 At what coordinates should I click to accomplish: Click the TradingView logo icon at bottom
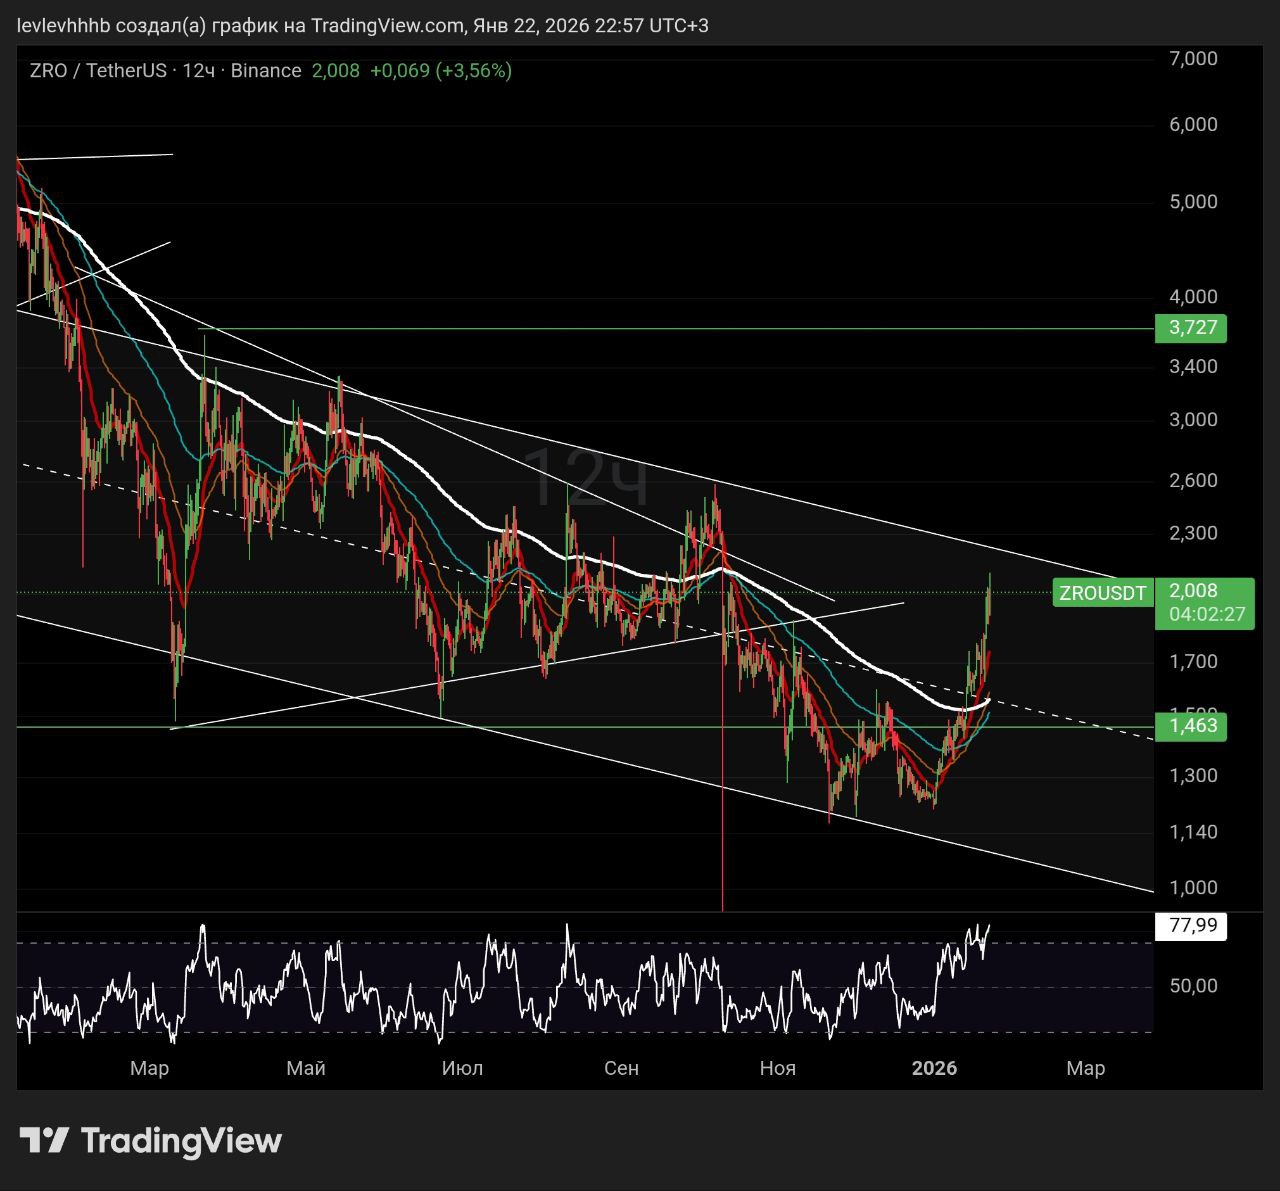(x=45, y=1140)
